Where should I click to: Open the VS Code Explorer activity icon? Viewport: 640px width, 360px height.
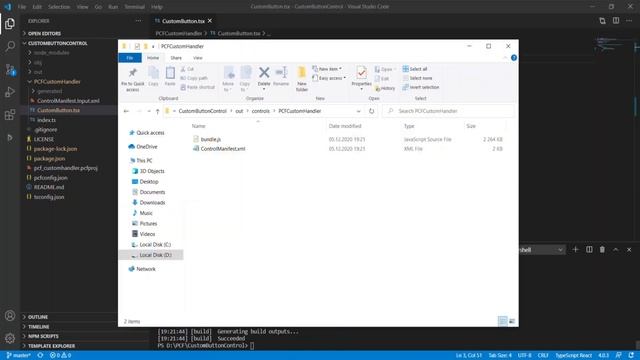point(10,24)
